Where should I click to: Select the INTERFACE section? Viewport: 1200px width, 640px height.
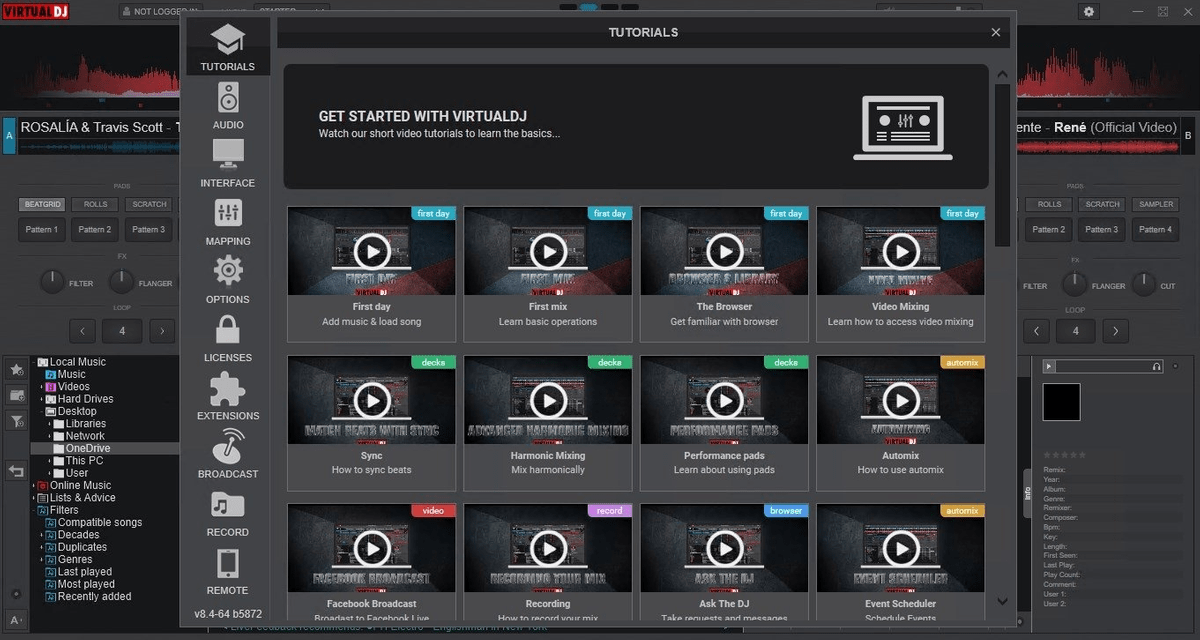[227, 164]
